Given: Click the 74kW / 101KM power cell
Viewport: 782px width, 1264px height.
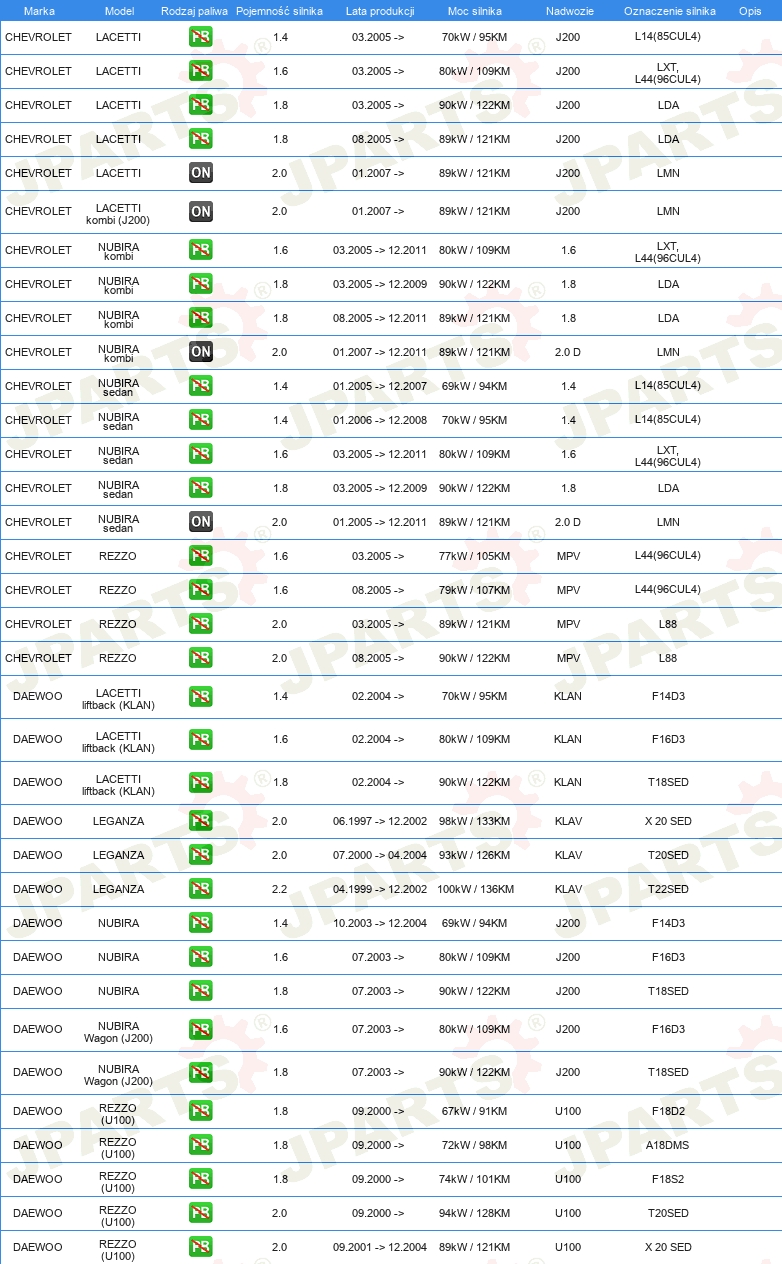Looking at the screenshot, I should [x=475, y=1179].
